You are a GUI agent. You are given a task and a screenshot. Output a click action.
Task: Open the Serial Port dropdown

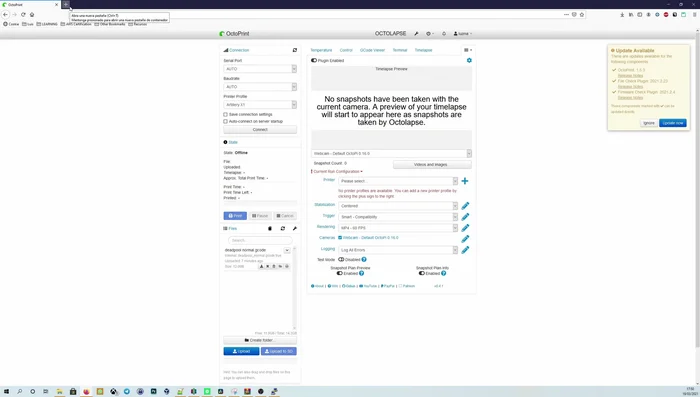click(x=260, y=69)
